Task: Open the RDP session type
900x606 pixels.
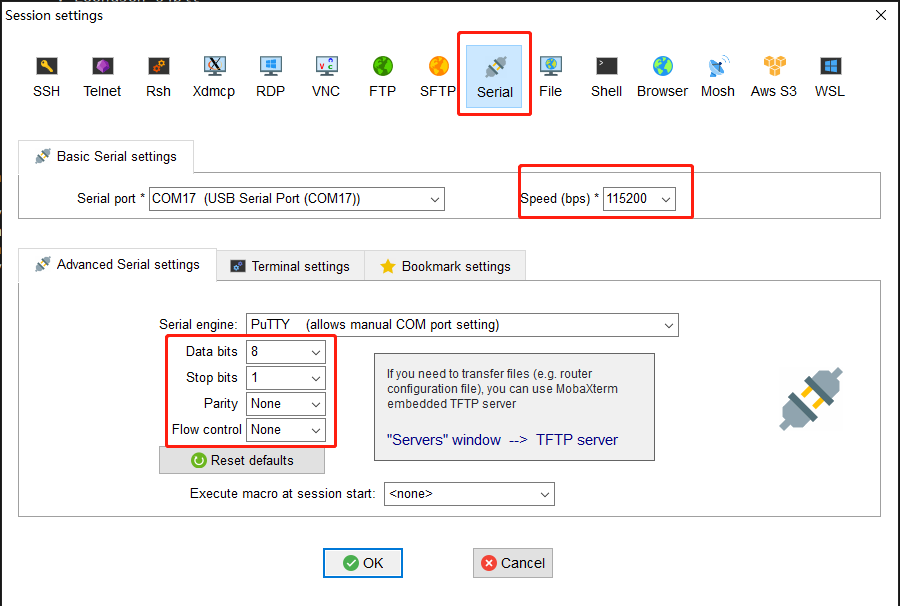Action: coord(270,77)
